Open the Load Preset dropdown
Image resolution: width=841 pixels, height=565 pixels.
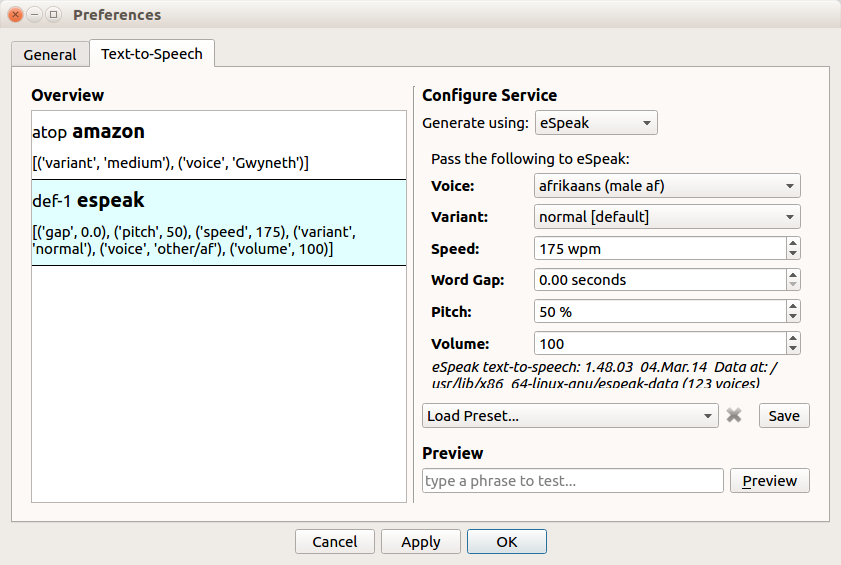click(x=570, y=416)
